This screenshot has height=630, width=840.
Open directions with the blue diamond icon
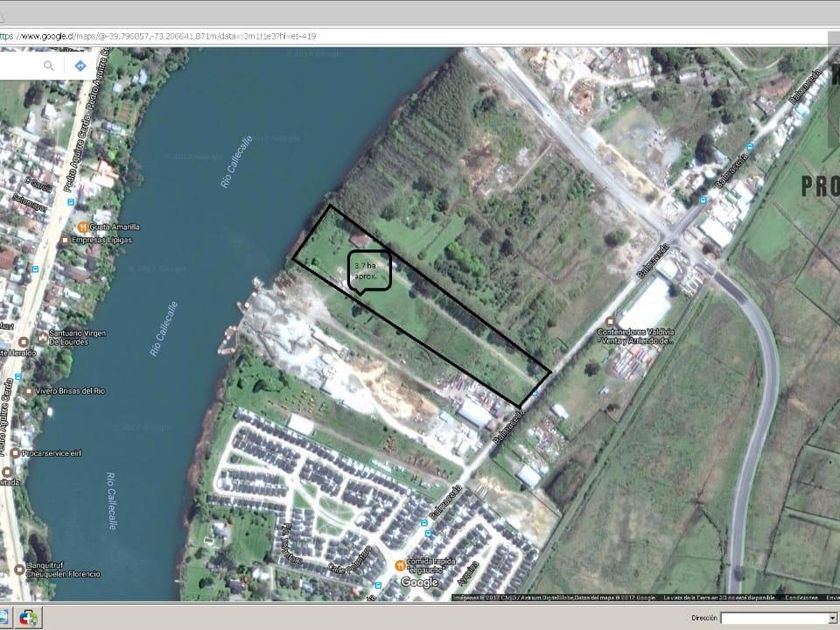click(80, 66)
